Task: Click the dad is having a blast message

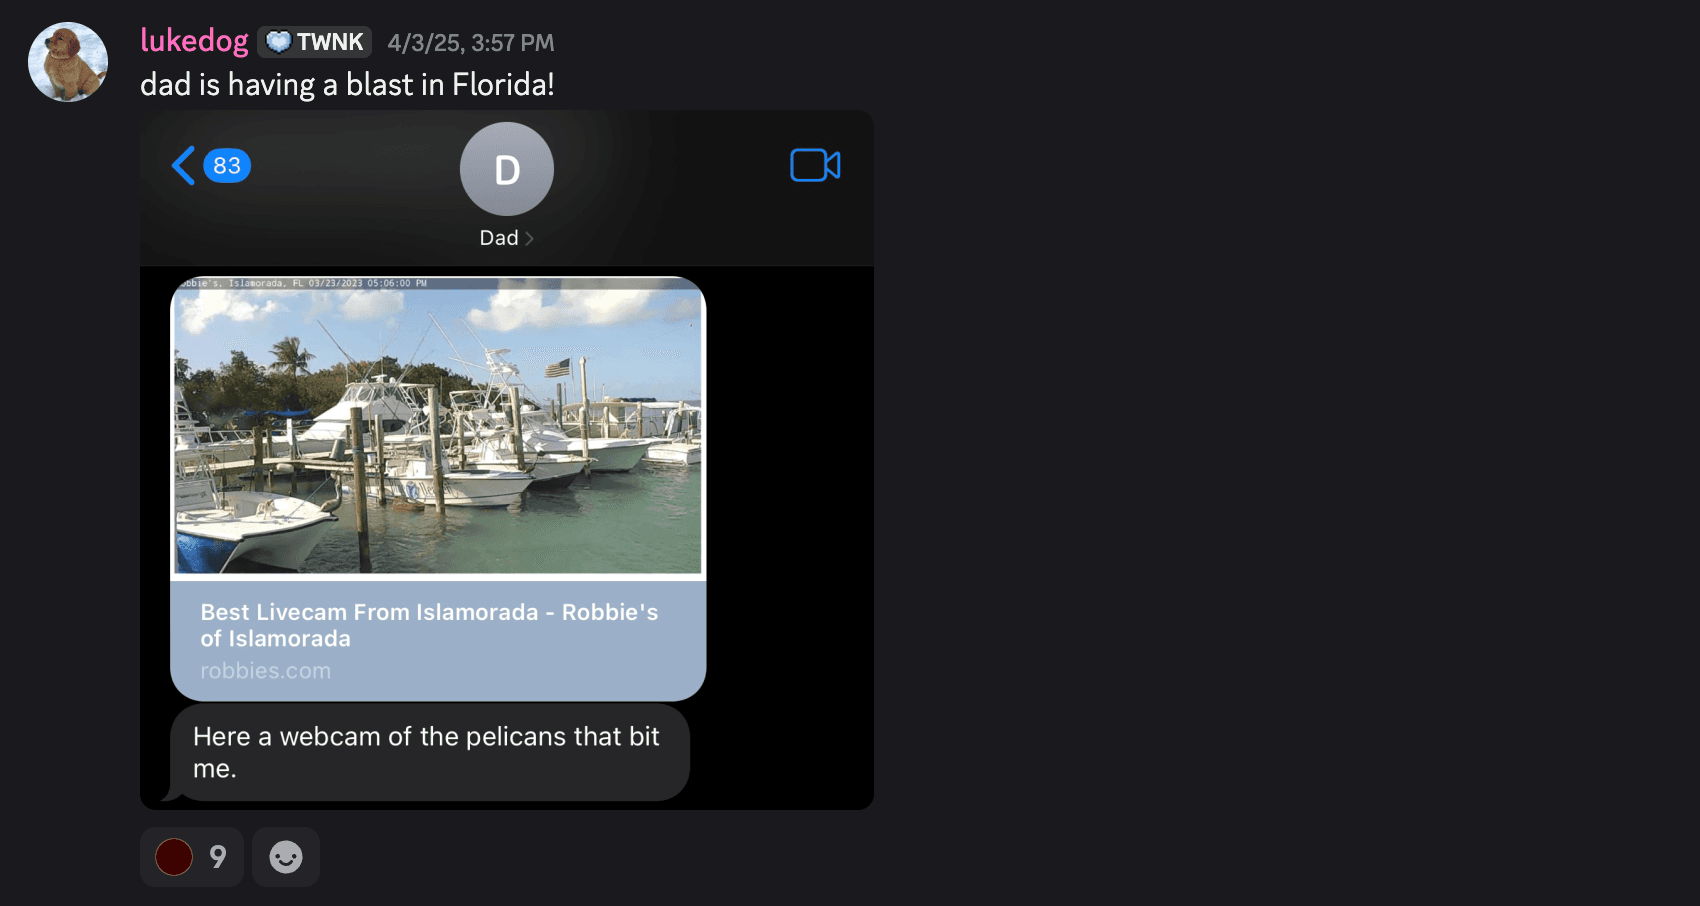Action: click(x=347, y=85)
